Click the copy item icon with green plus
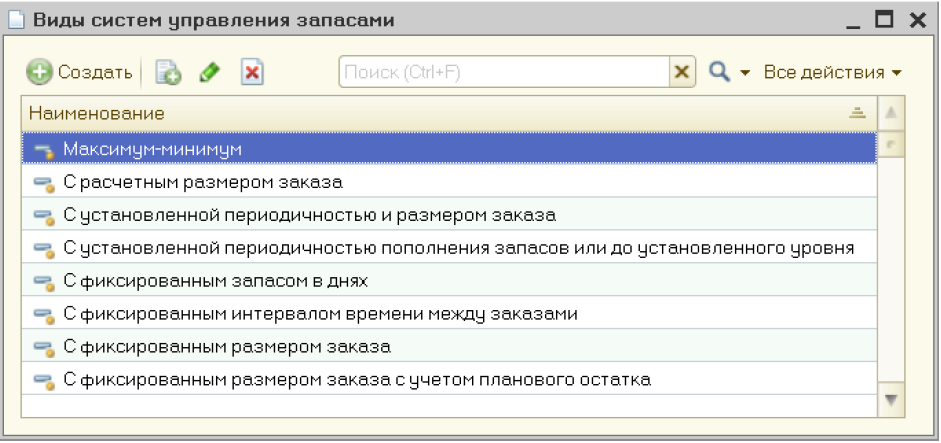The width and height of the screenshot is (941, 443). point(168,73)
